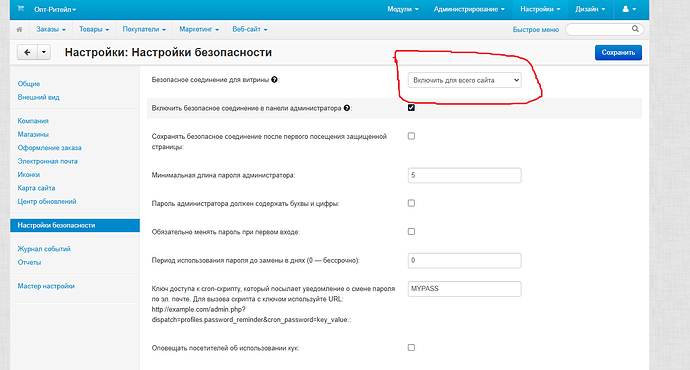Enable cookie usage notification for visitors
Image resolution: width=690 pixels, height=370 pixels.
pyautogui.click(x=411, y=348)
